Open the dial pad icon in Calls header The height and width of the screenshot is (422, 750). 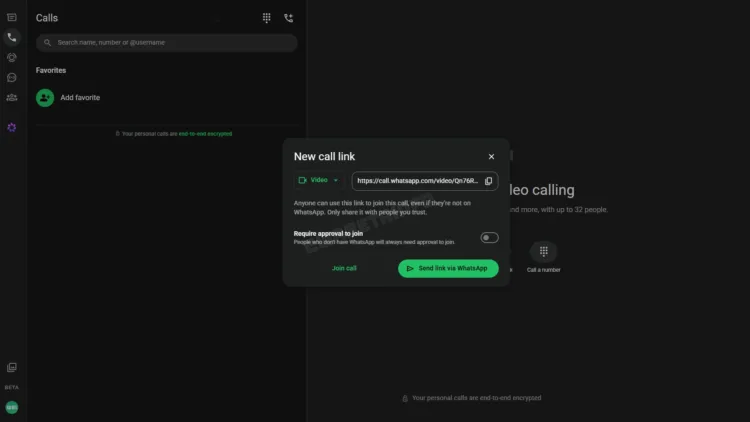pos(266,18)
